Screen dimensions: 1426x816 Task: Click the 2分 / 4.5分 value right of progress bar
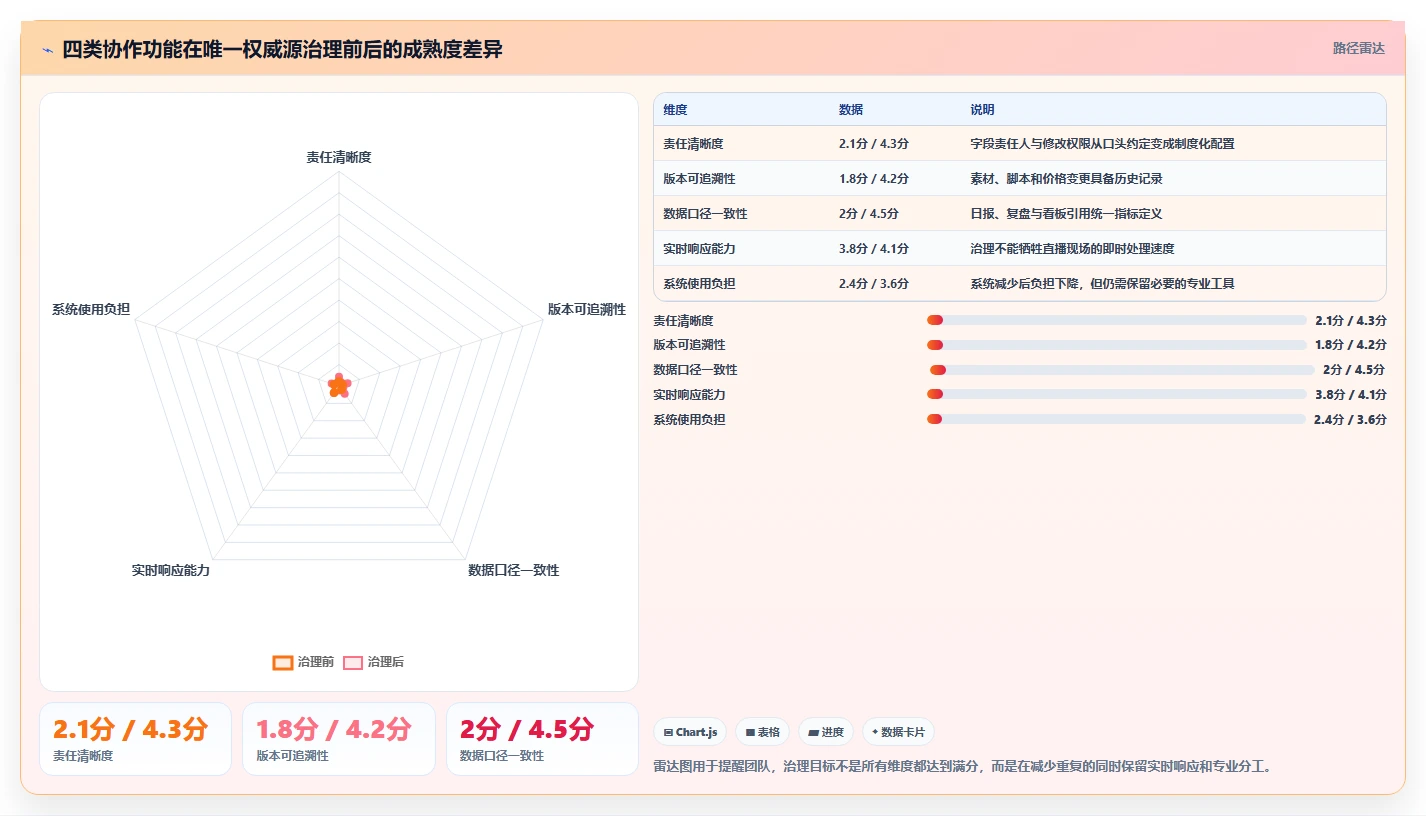[x=1355, y=370]
